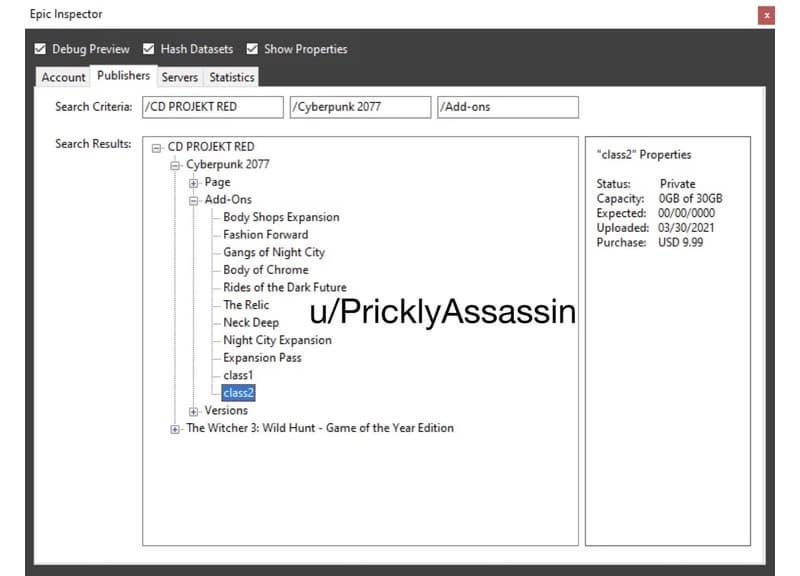Expand The Witcher 3 Game of the Year node
Viewport: 800px width, 576px height.
[x=175, y=429]
